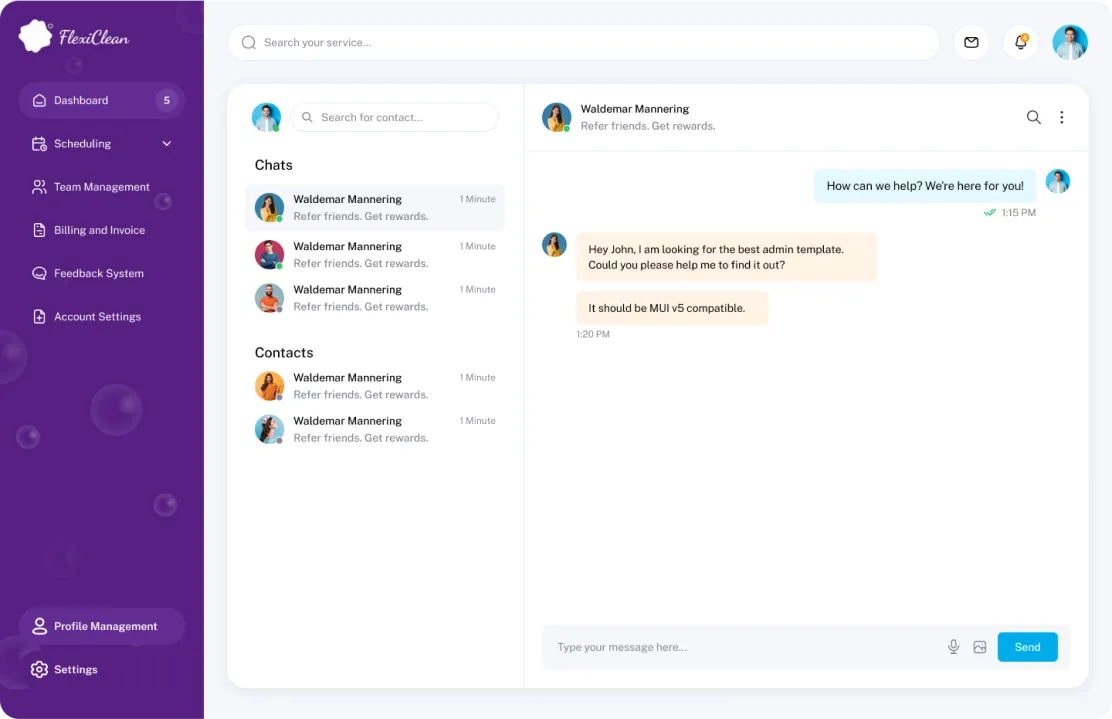Open the three-dot menu in the chat header
The image size is (1112, 719).
pyautogui.click(x=1062, y=117)
